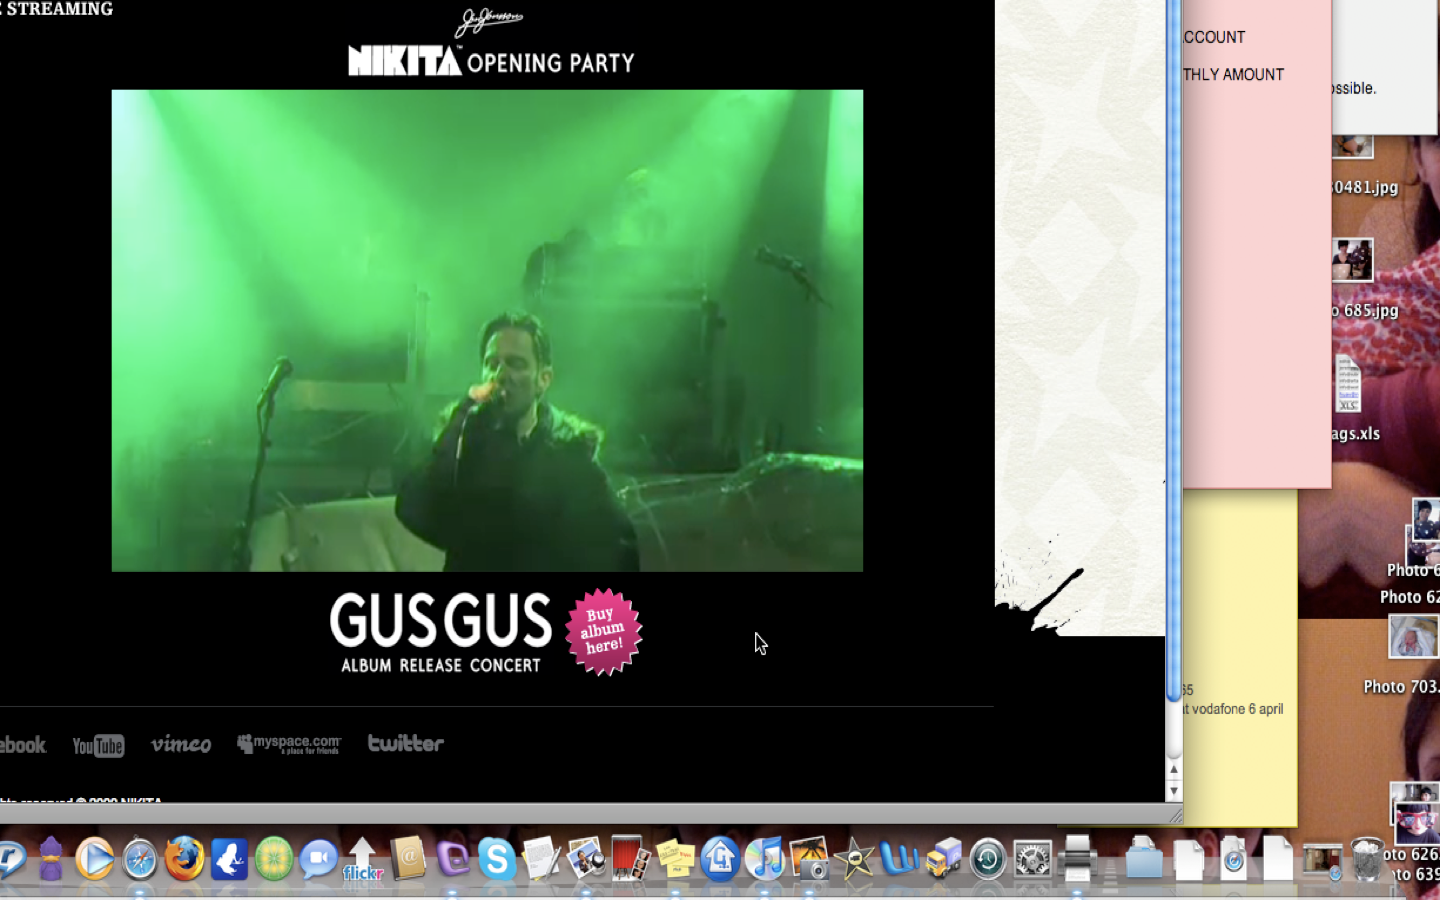Select the 685.jpg file on desktop
Screen dimensions: 1440x900
click(x=1366, y=310)
